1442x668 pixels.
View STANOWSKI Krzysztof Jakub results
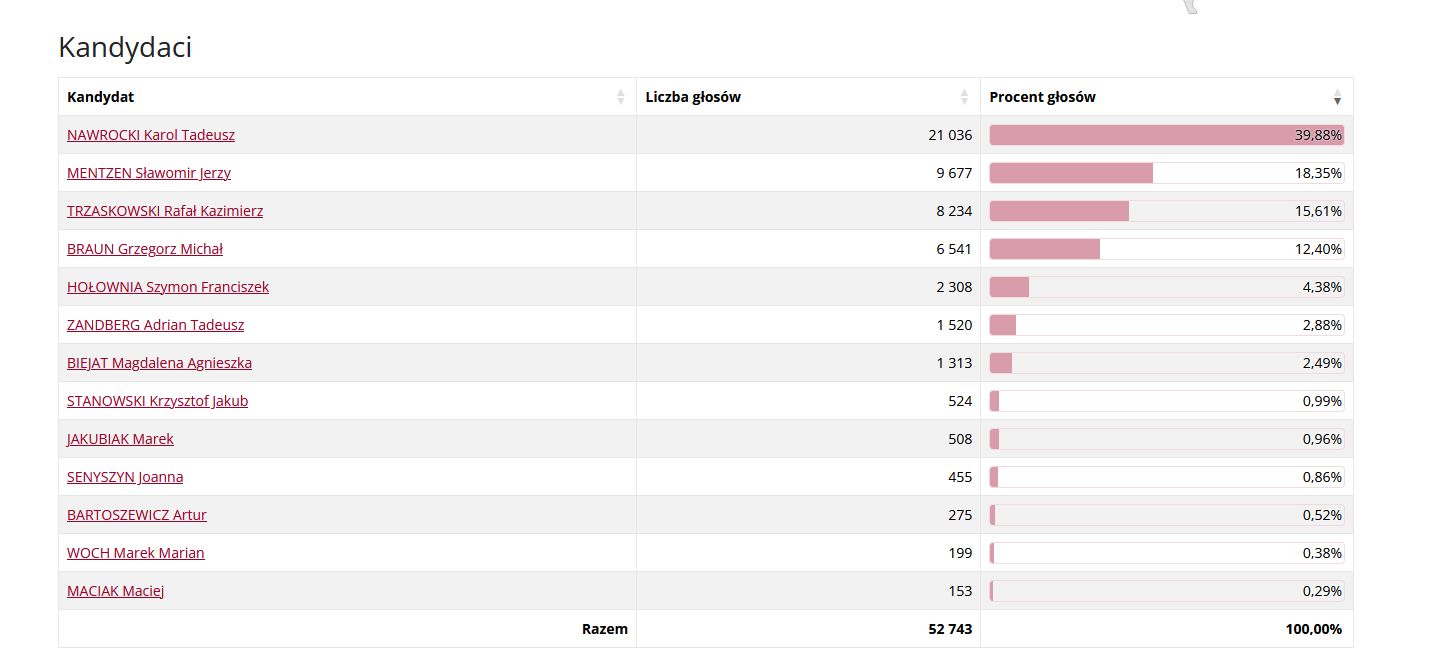(x=157, y=401)
